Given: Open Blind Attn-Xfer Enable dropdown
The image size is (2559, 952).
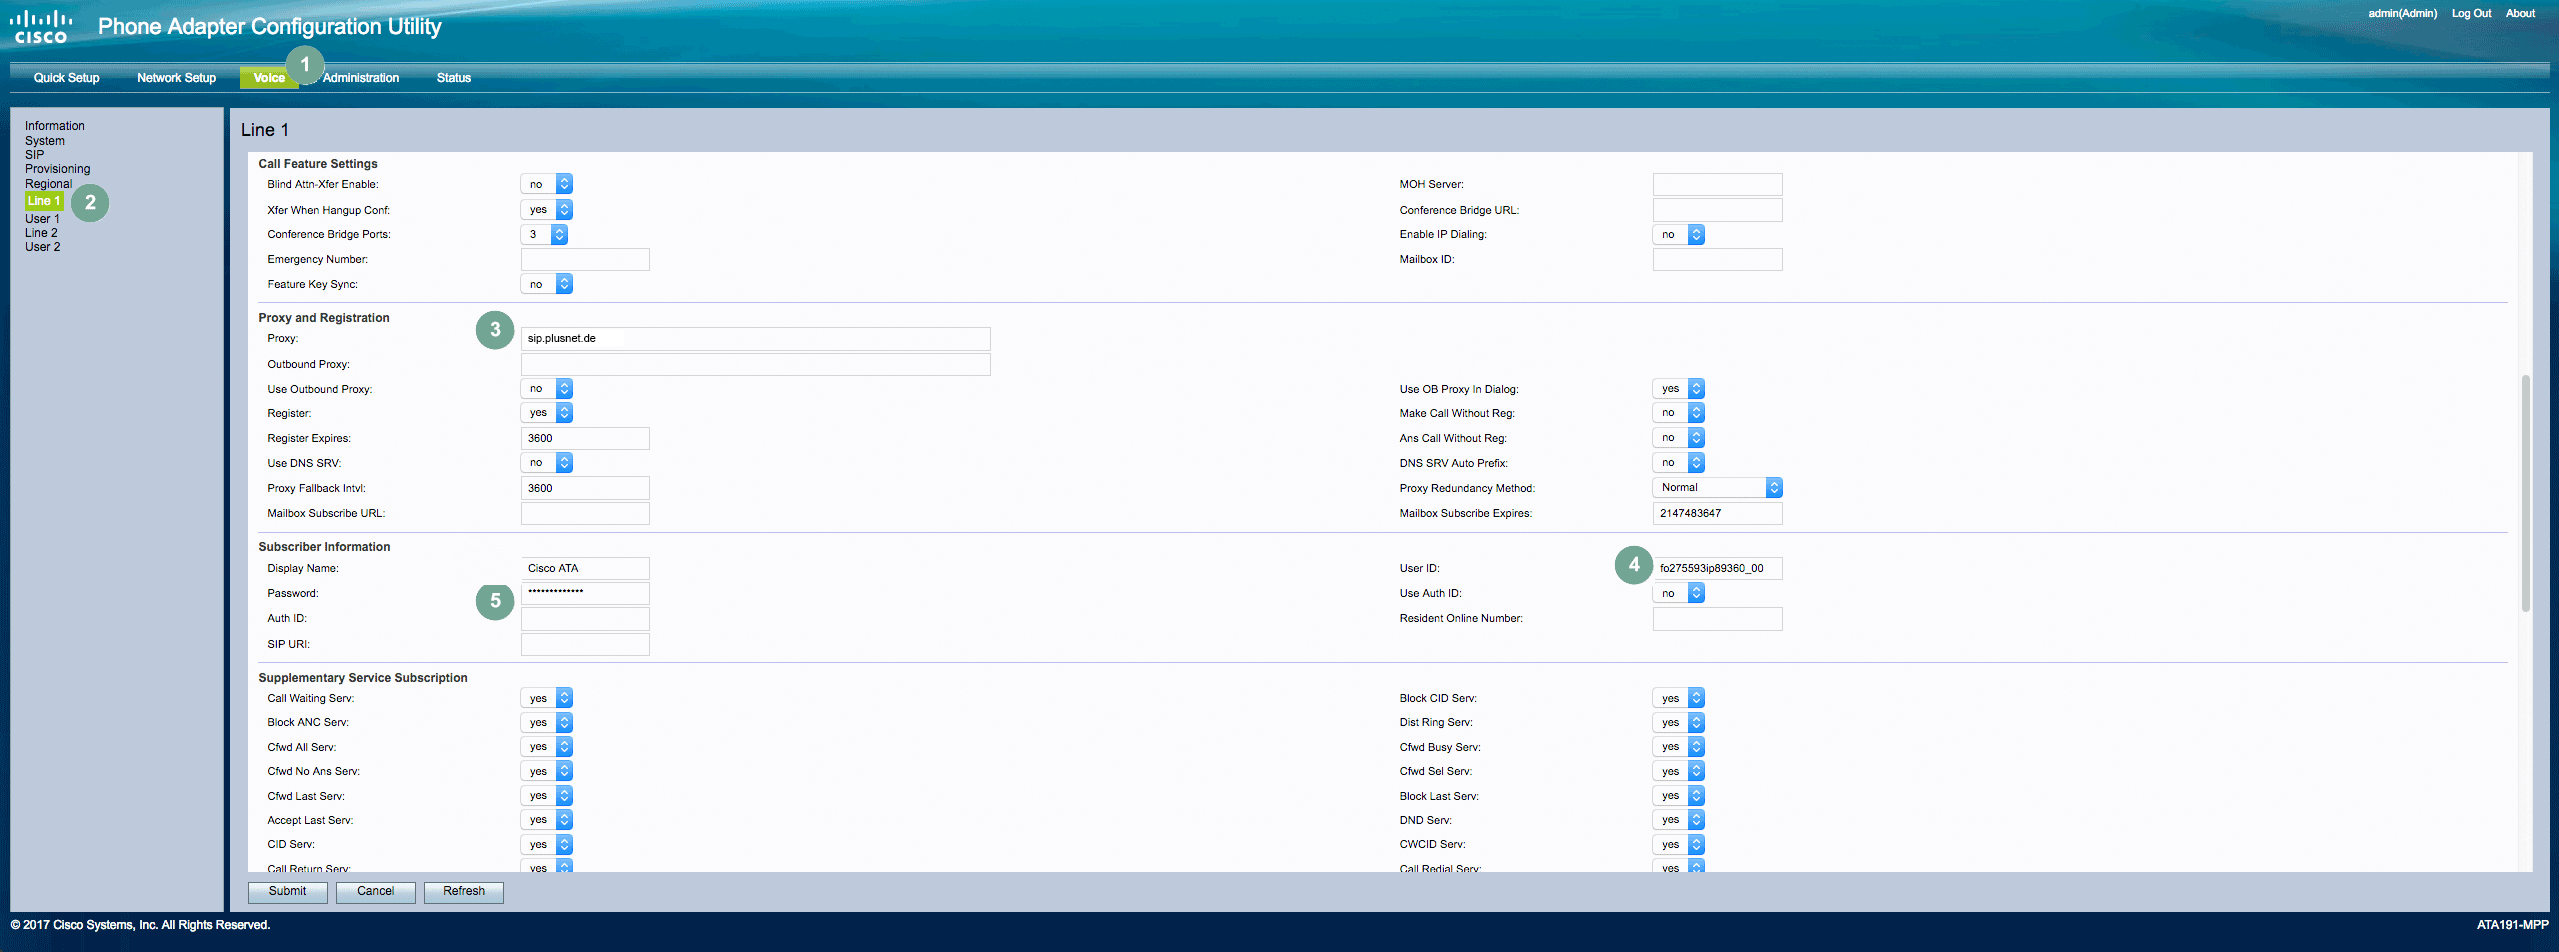Looking at the screenshot, I should (x=547, y=184).
